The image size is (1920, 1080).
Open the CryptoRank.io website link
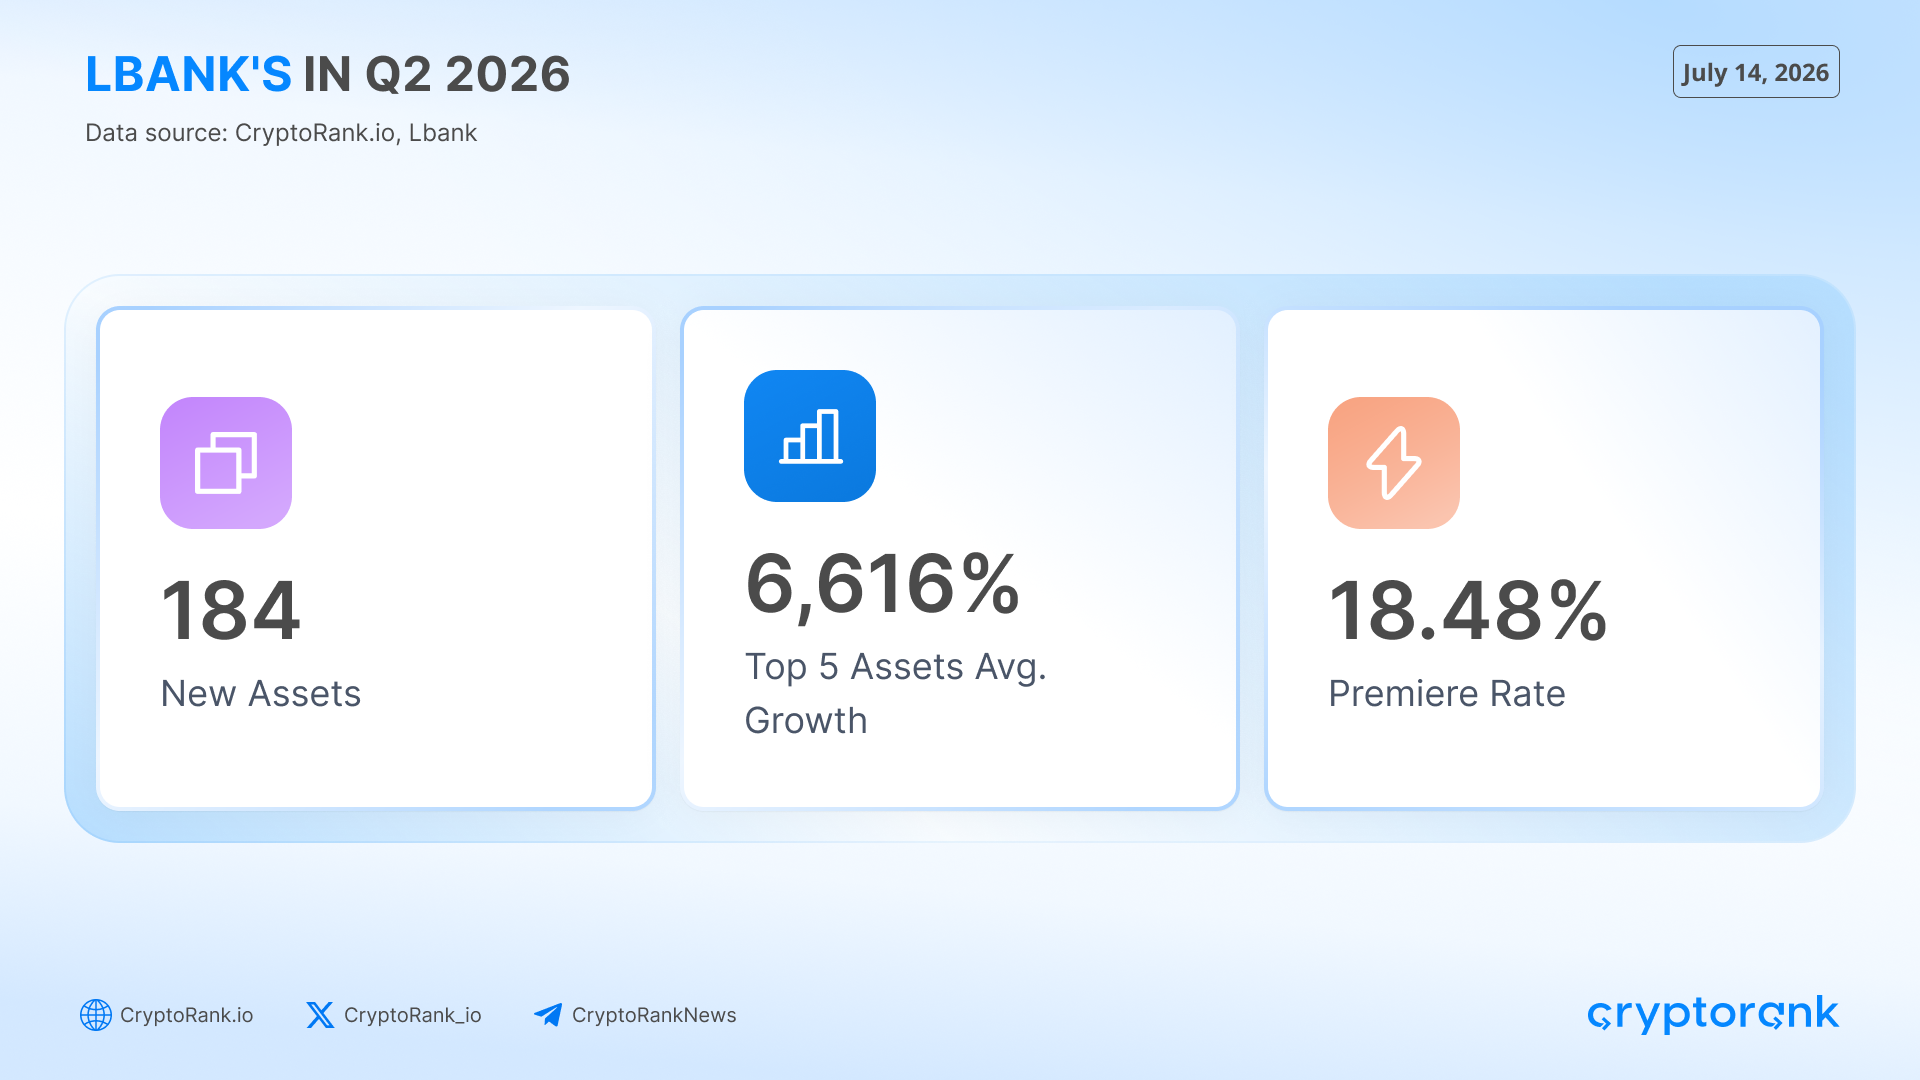tap(186, 1015)
